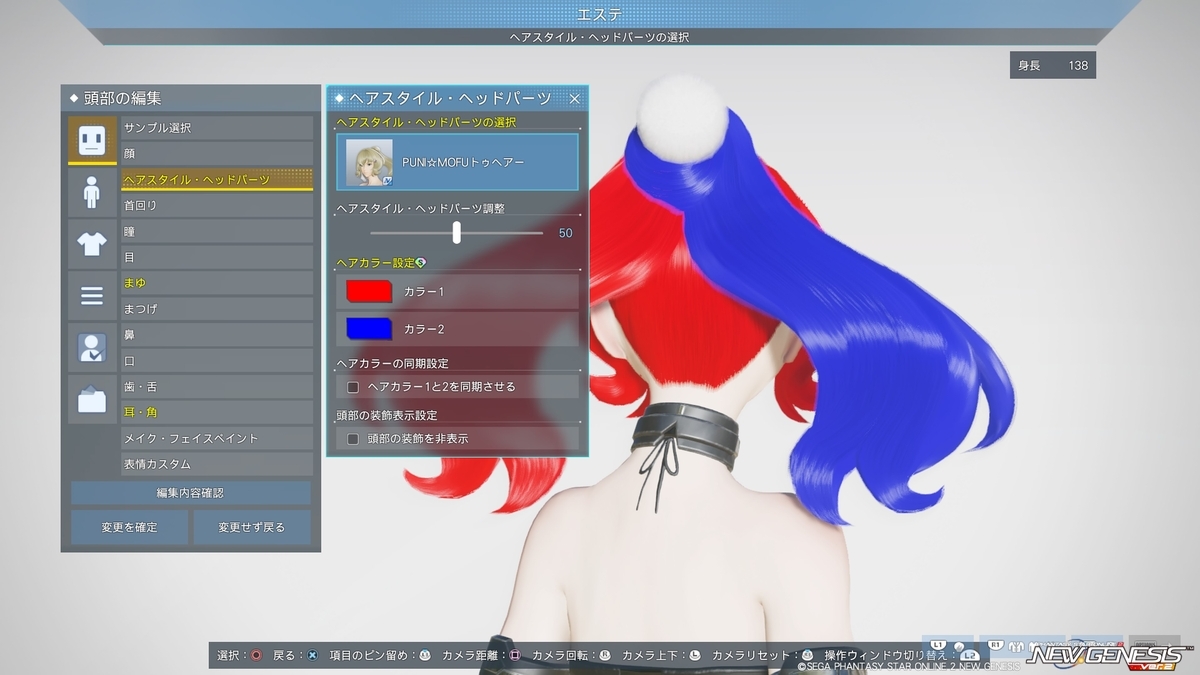The width and height of the screenshot is (1200, 675).
Task: Open the 歯・舌 menu entry
Action: [x=217, y=387]
